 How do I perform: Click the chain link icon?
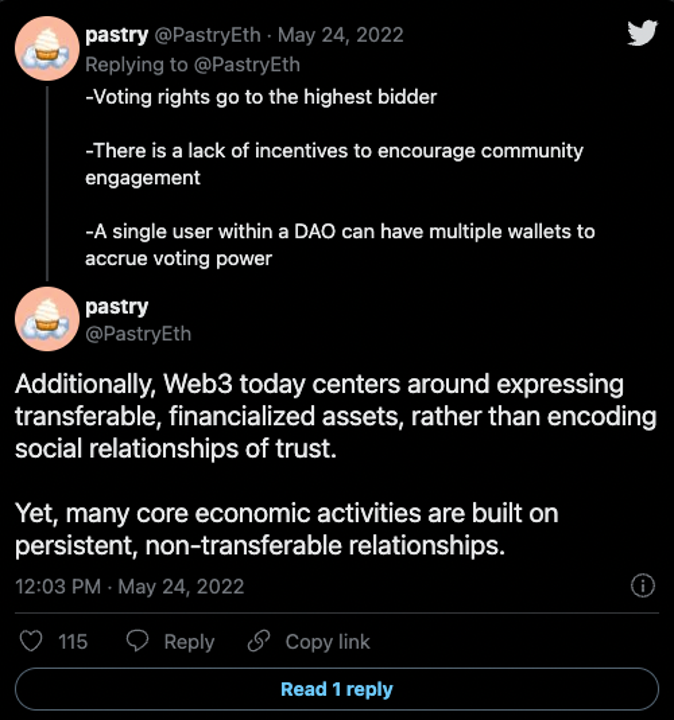(x=259, y=641)
